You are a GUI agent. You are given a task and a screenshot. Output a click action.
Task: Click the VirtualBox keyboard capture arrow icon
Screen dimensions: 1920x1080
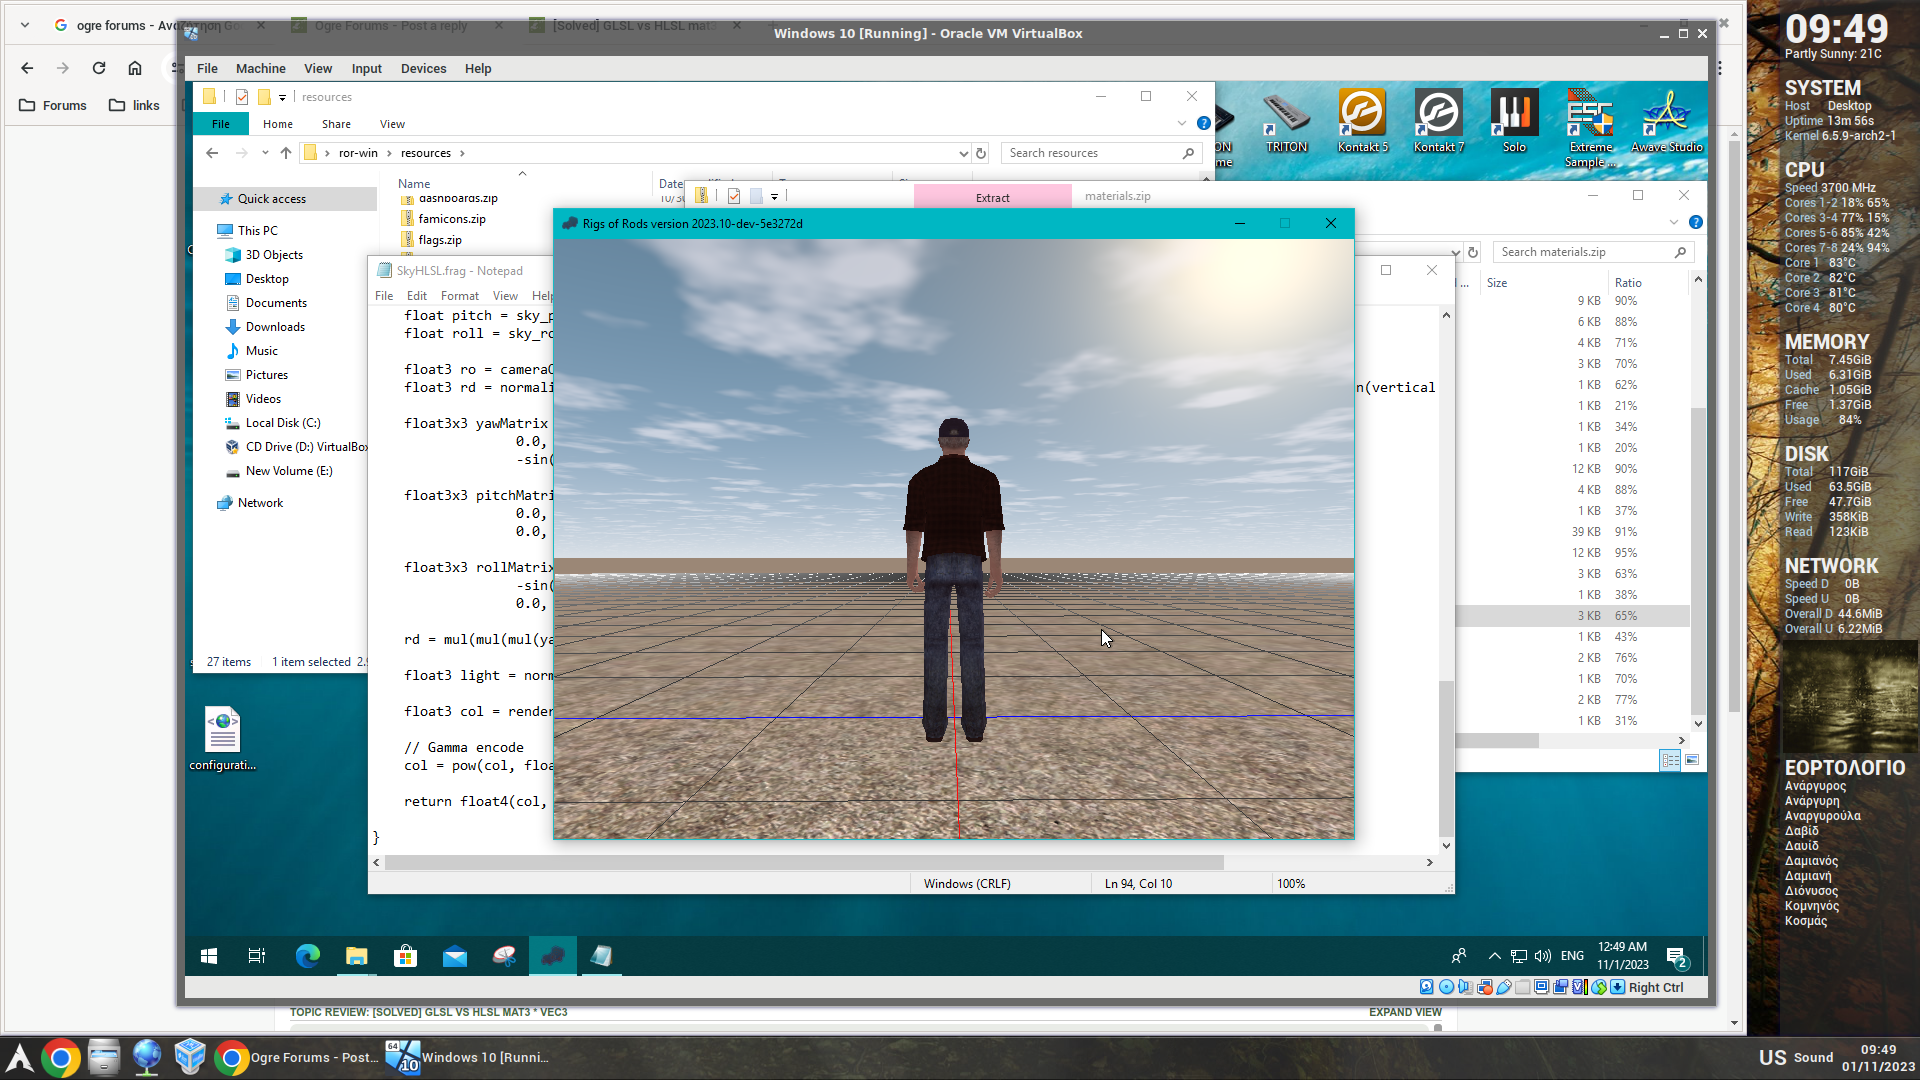(1618, 987)
